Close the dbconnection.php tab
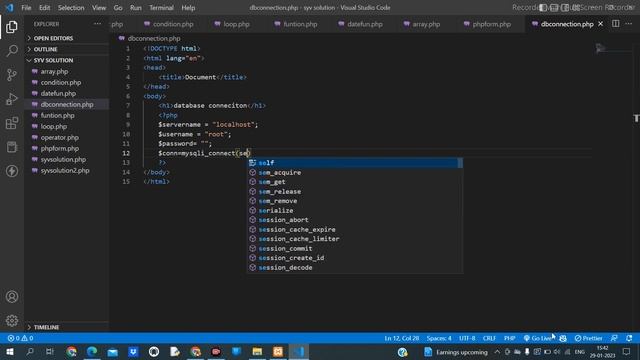Image resolution: width=640 pixels, height=360 pixels. [600, 24]
